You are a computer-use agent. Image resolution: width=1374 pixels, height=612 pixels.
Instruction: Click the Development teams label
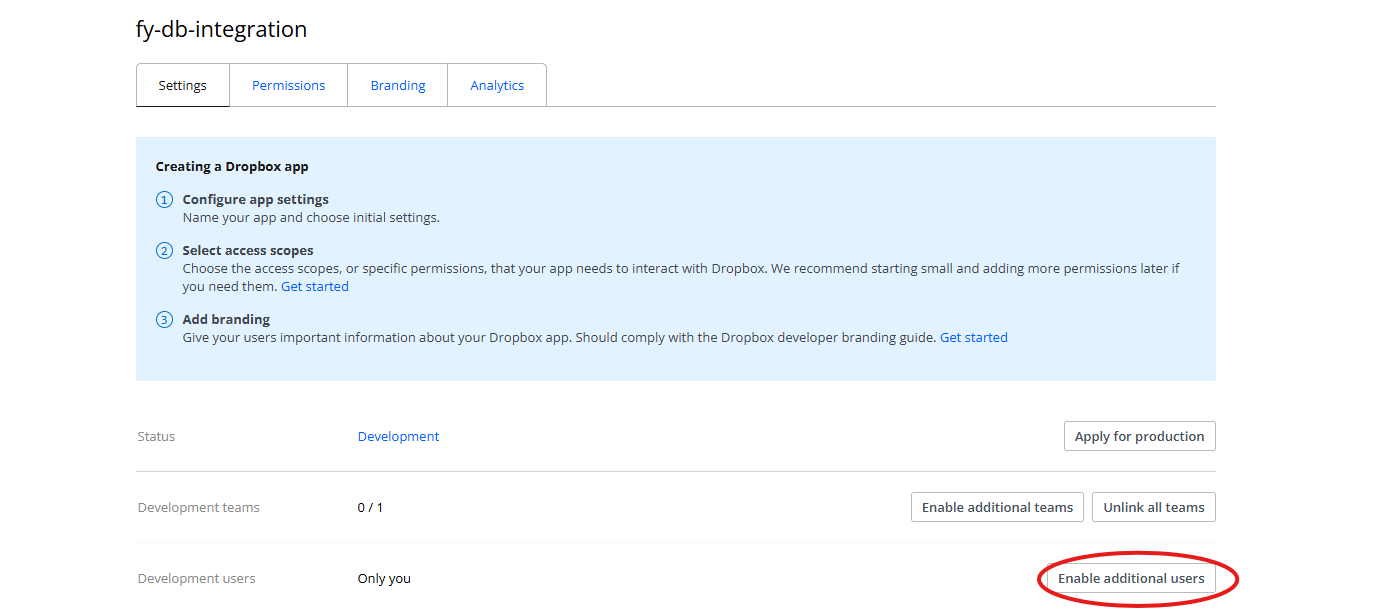tap(198, 507)
